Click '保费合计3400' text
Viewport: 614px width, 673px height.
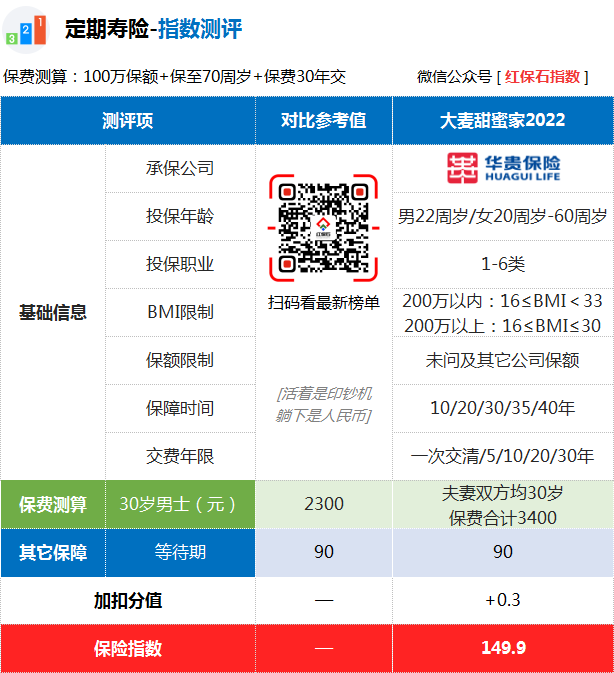[x=502, y=518]
